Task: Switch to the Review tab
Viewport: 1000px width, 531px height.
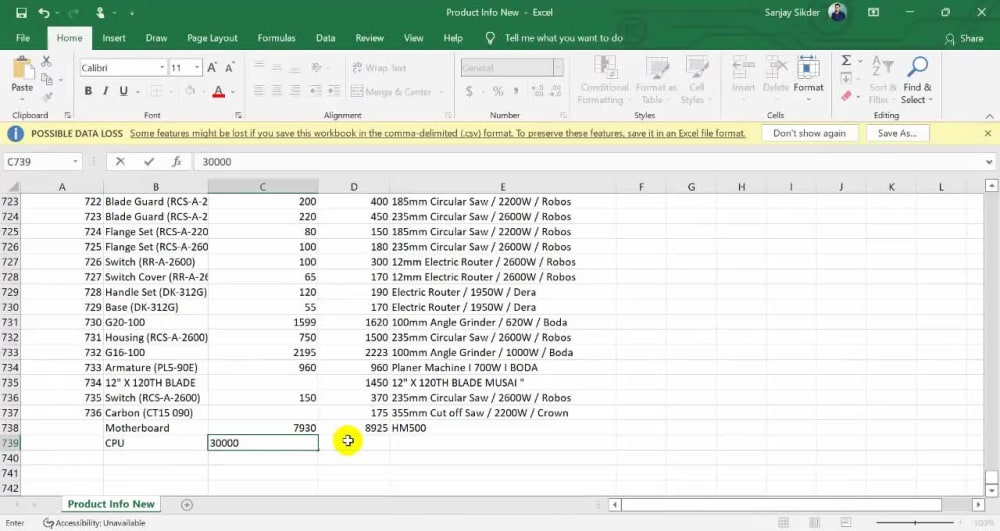Action: pyautogui.click(x=369, y=38)
